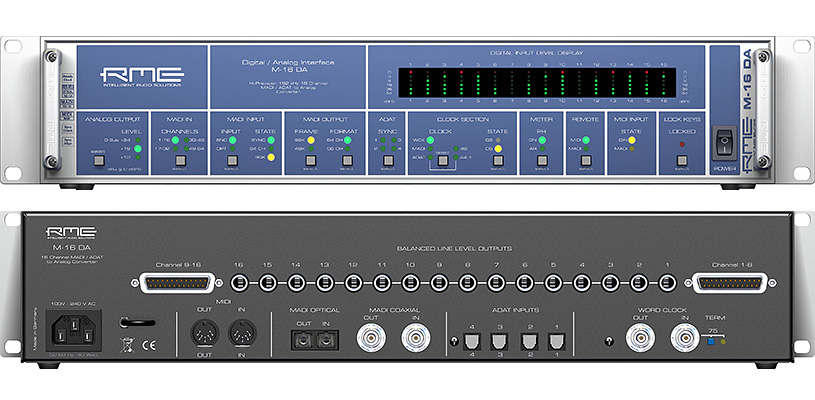Click balanced output jack 9
The height and width of the screenshot is (400, 815).
click(x=439, y=283)
